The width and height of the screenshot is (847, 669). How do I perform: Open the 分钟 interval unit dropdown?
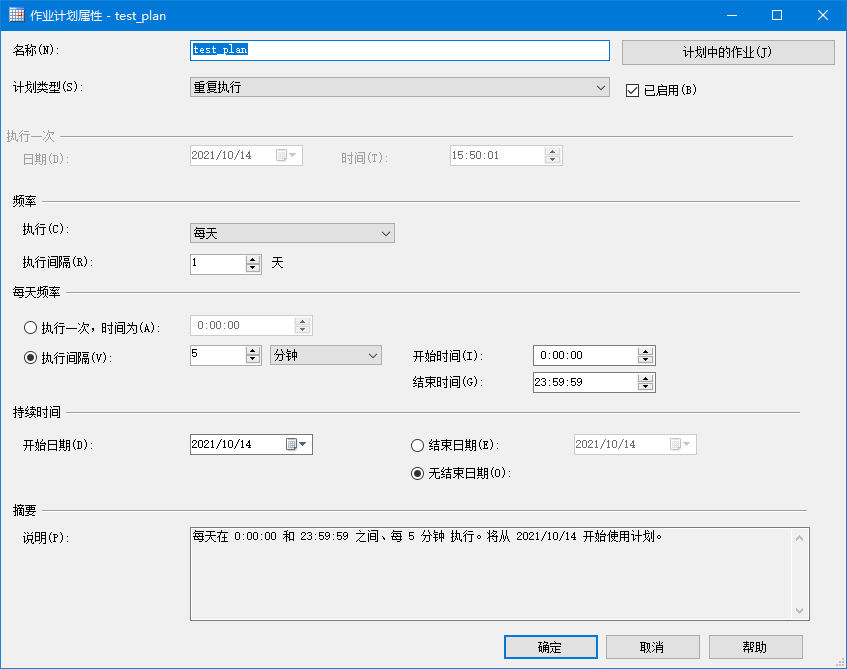[x=372, y=355]
